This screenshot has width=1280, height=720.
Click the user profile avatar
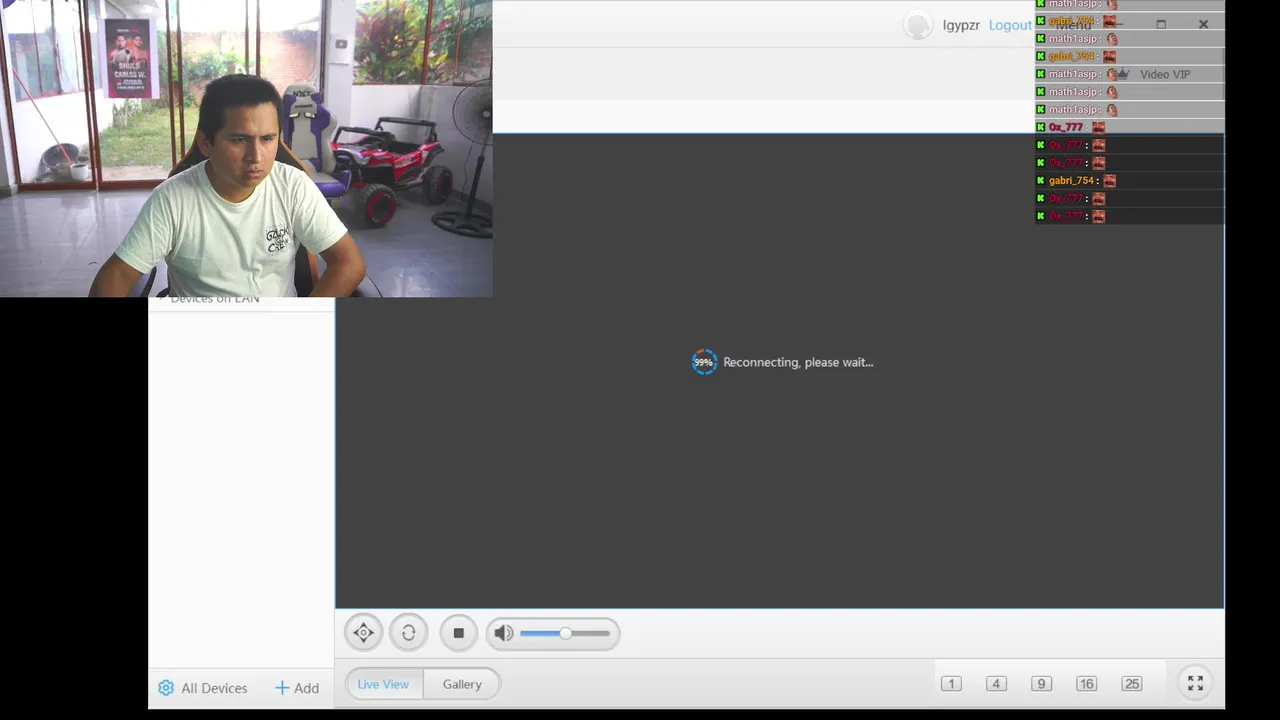click(918, 25)
